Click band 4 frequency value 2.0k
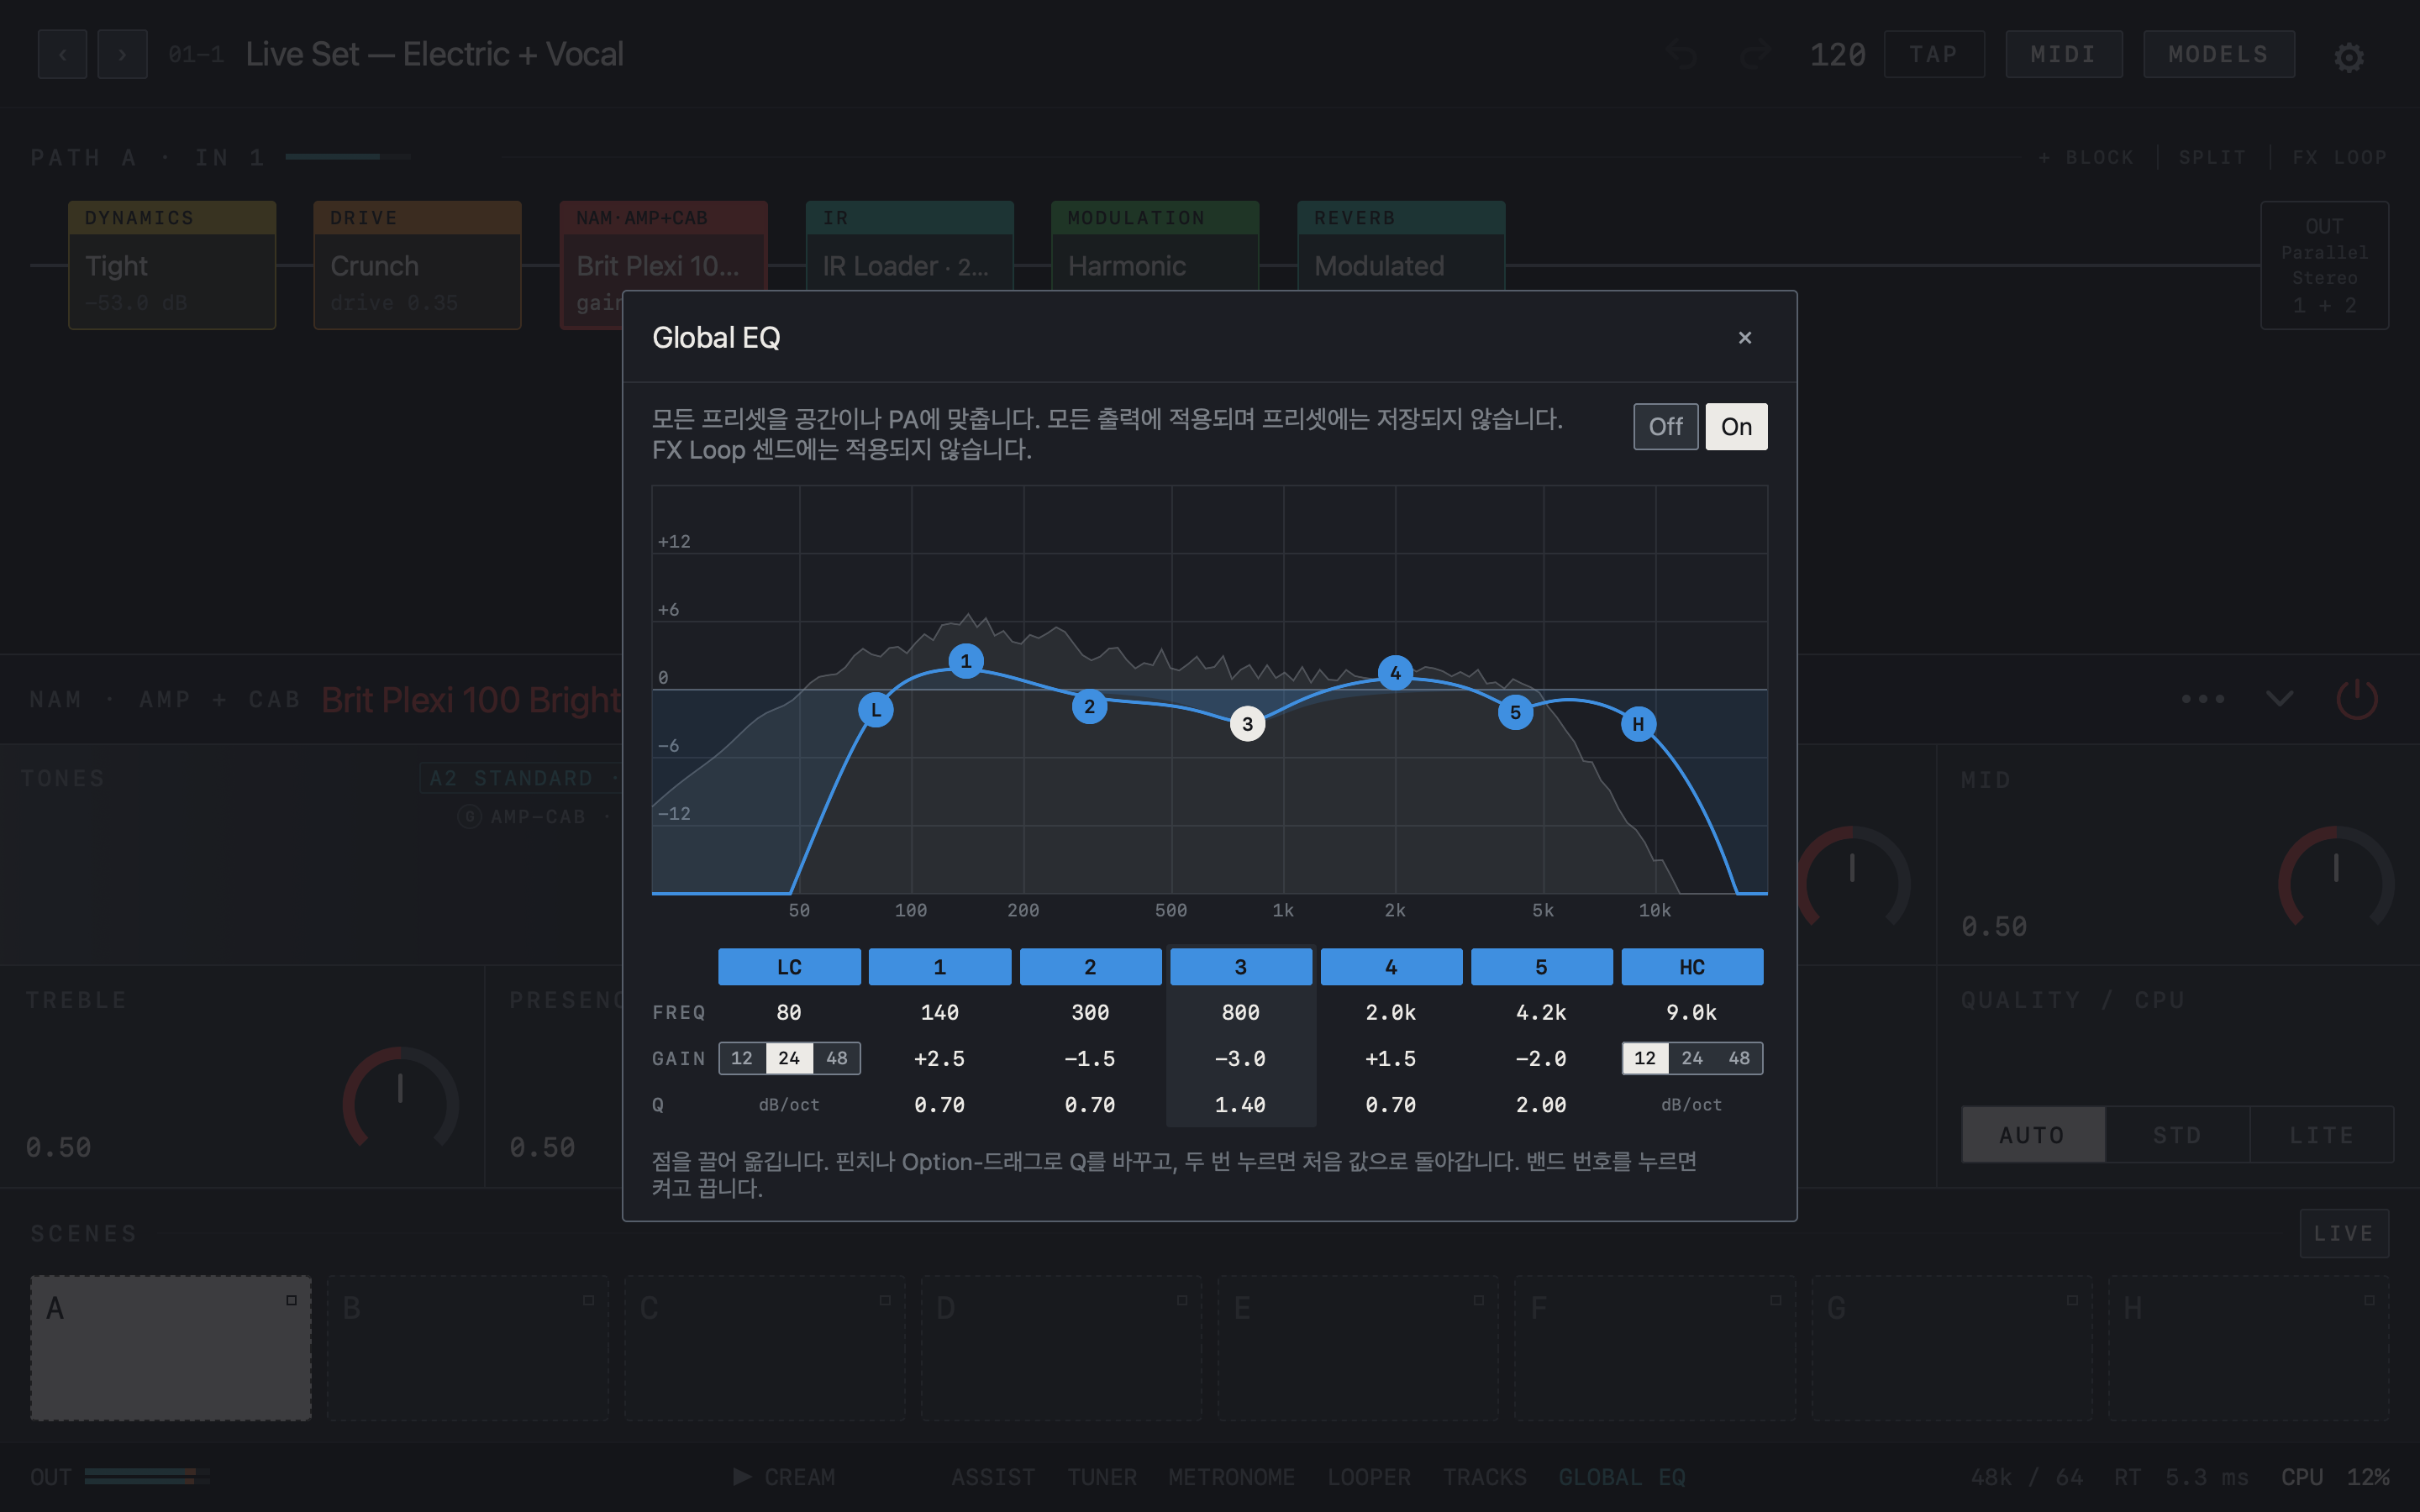 (x=1391, y=1013)
